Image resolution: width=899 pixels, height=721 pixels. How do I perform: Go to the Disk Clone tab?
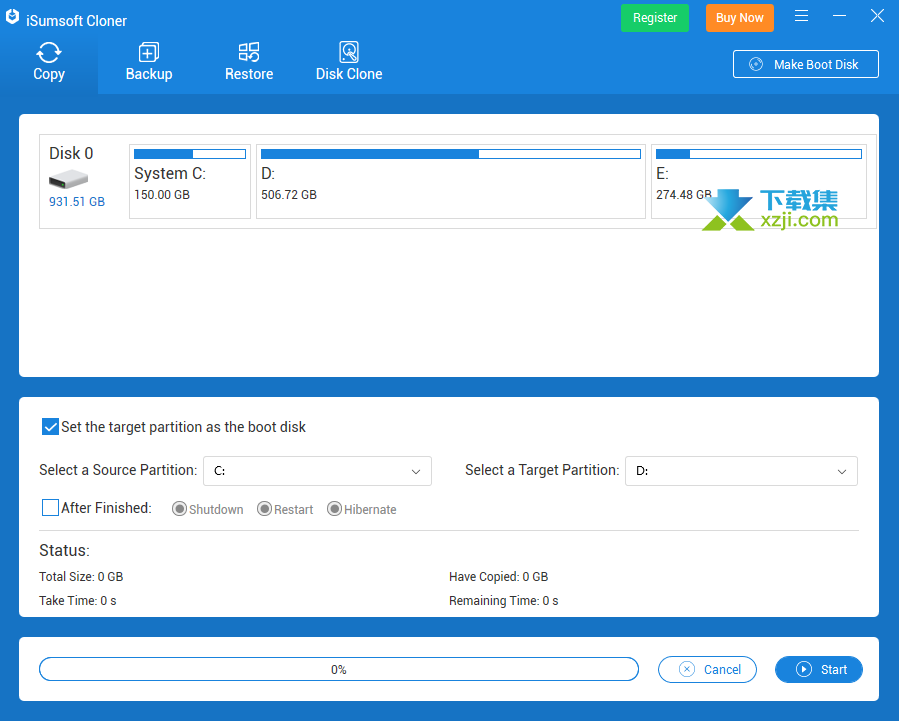tap(349, 62)
